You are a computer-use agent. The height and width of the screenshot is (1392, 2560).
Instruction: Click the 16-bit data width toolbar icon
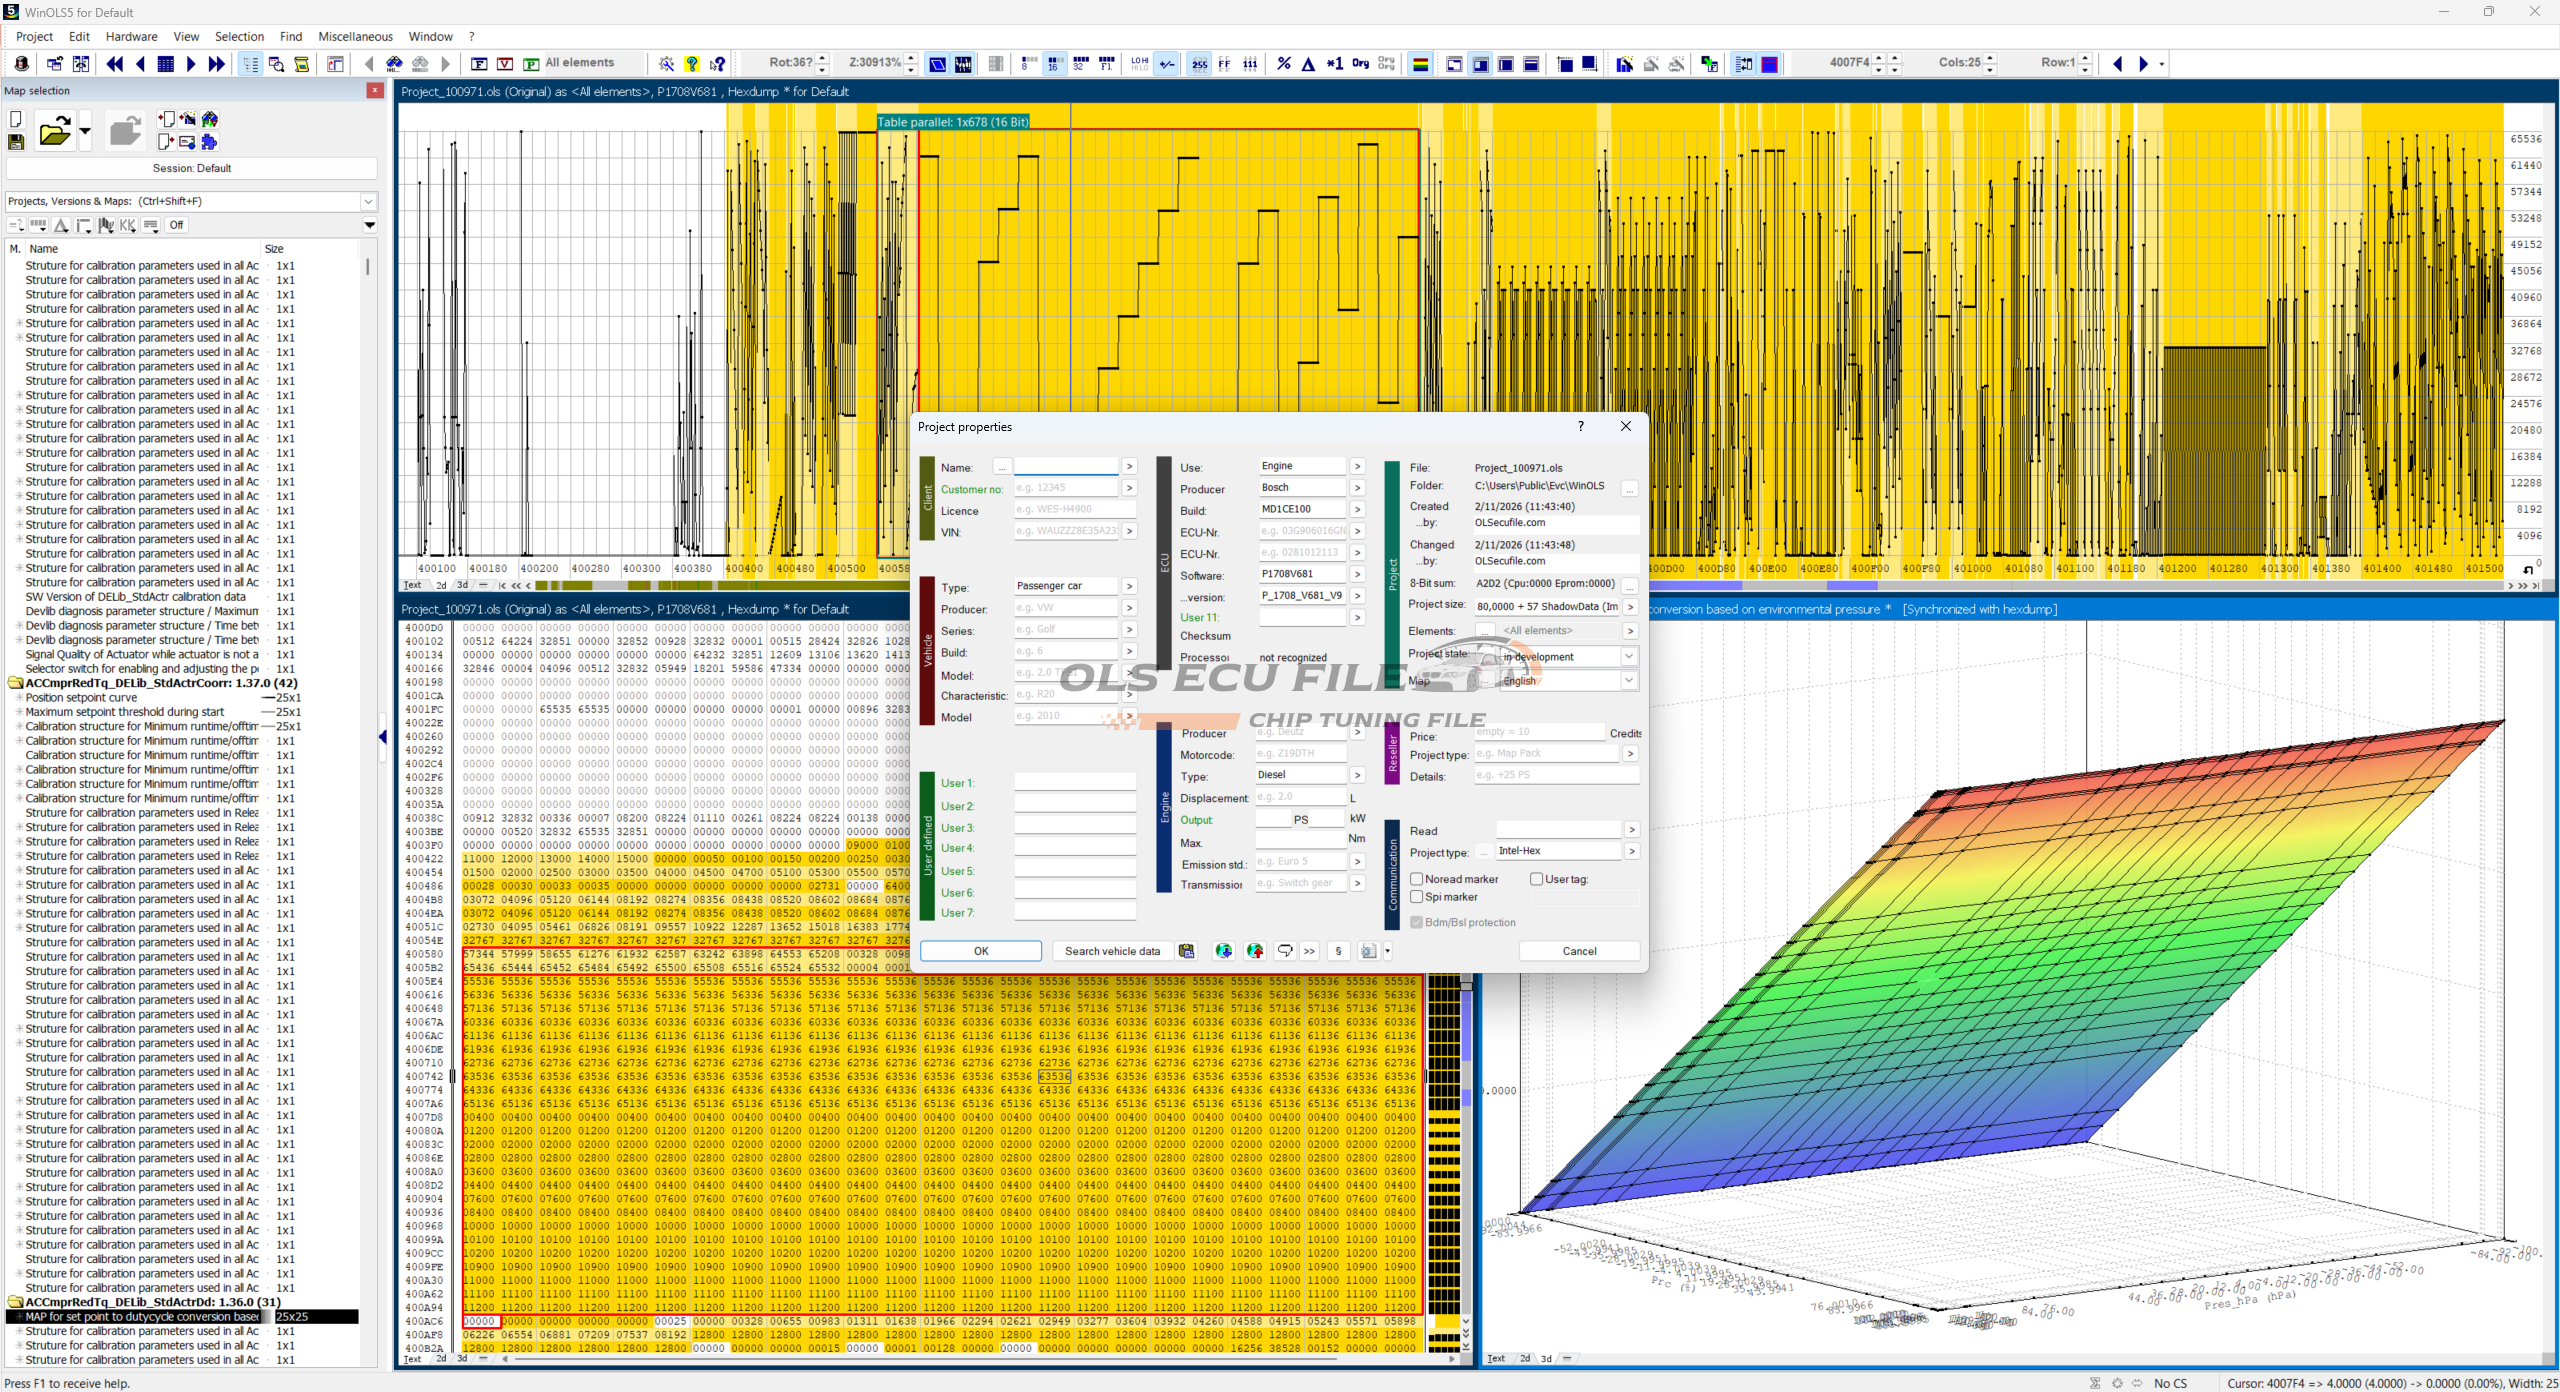1054,64
